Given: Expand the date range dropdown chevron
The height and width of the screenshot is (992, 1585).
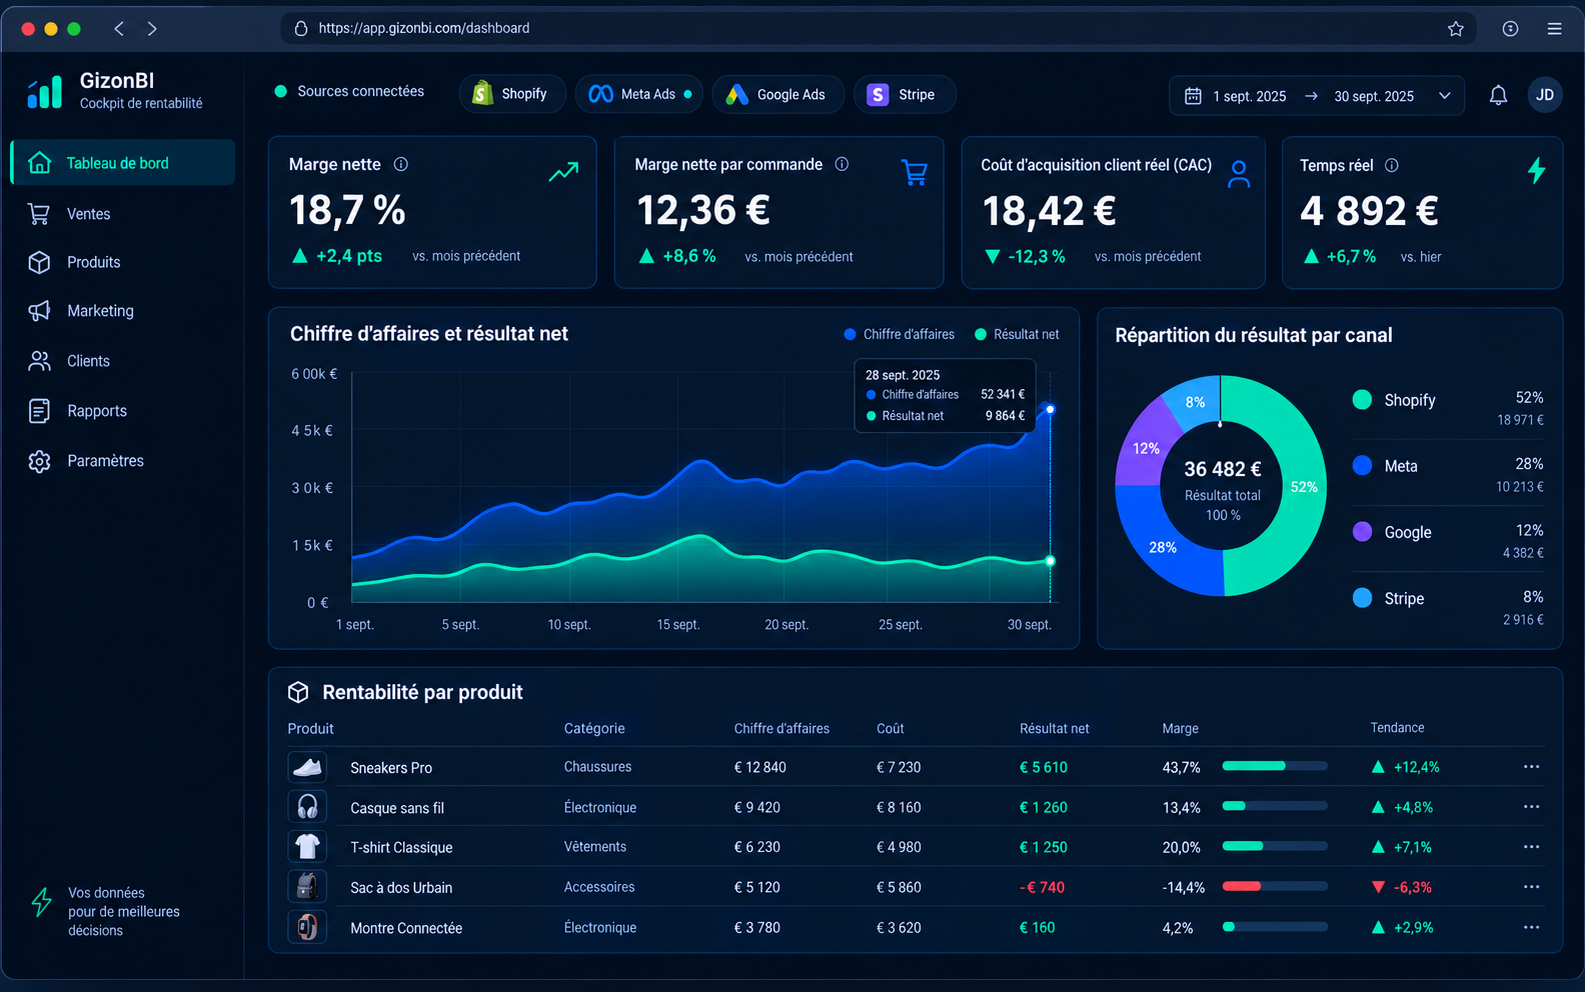Looking at the screenshot, I should click(1444, 96).
